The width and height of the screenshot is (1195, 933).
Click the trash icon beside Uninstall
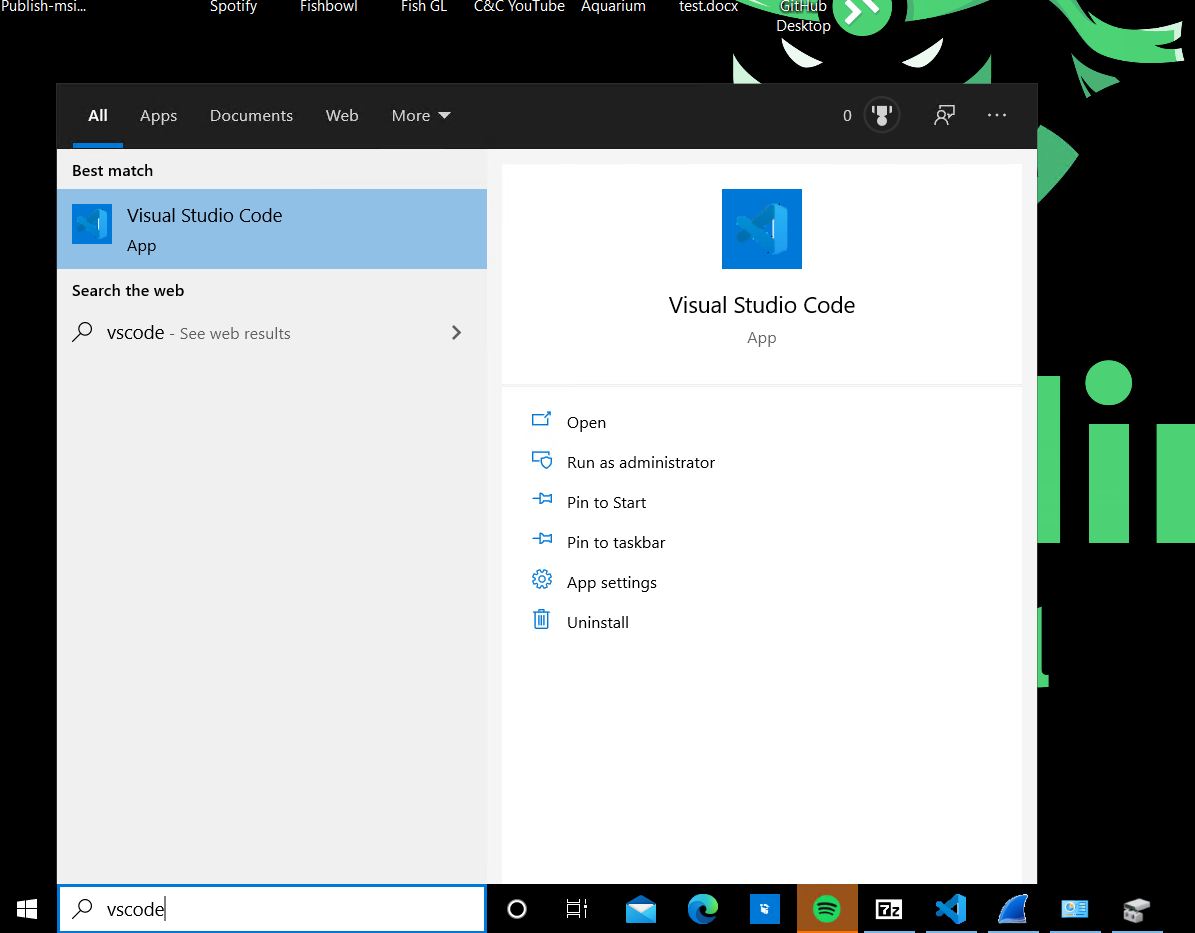coord(541,619)
